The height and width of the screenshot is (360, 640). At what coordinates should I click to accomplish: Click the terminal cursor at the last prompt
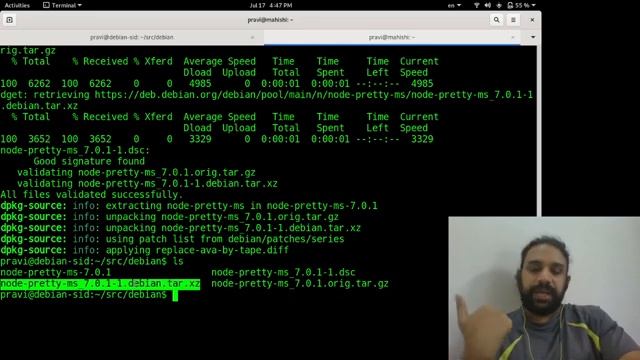point(175,295)
